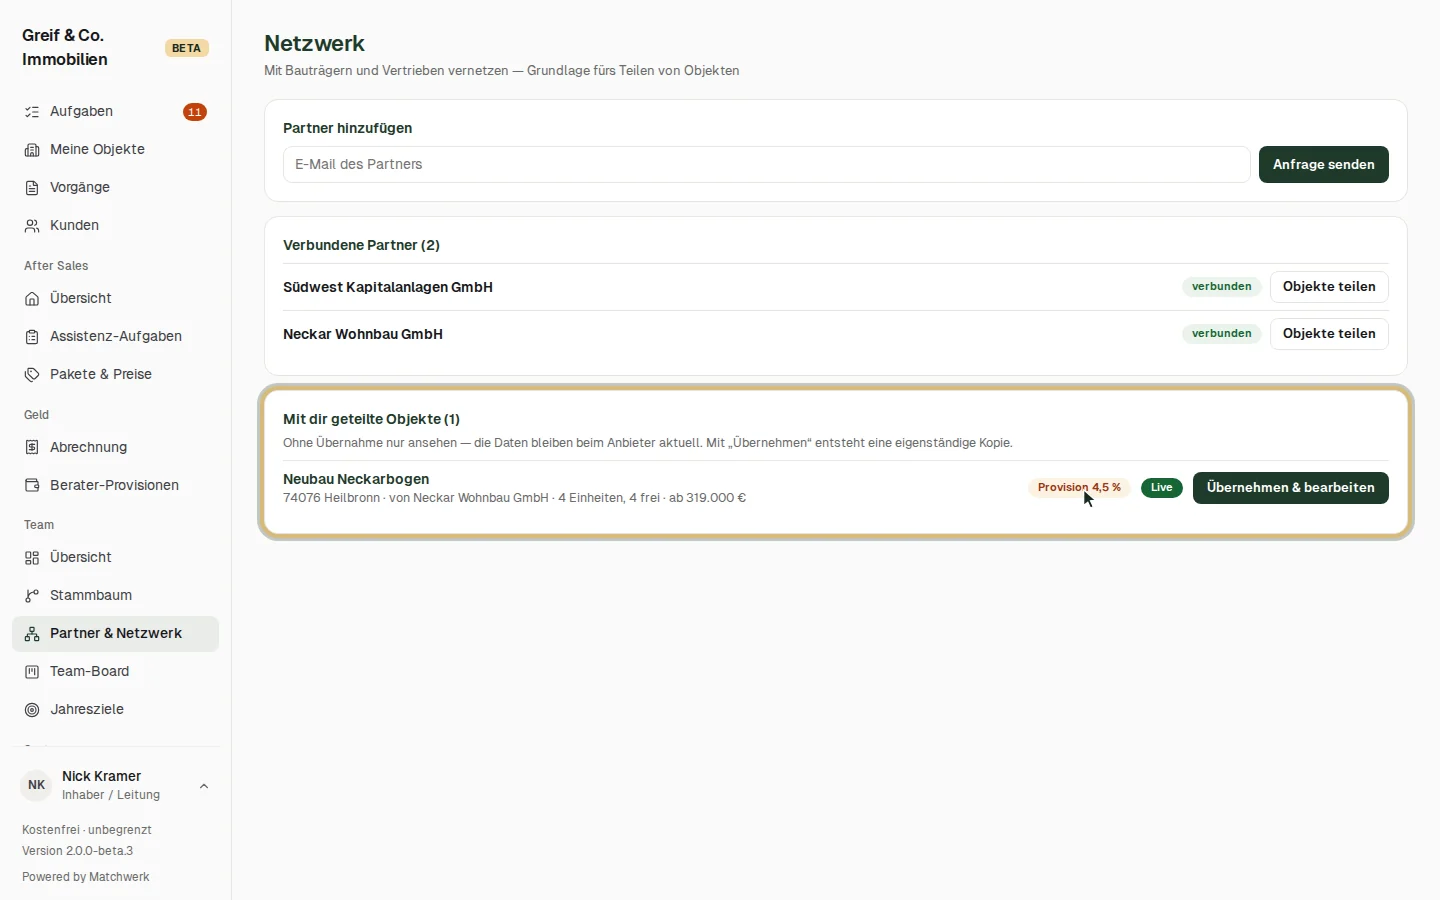This screenshot has height=900, width=1440.
Task: Select Jahresziele in the sidebar
Action: pos(115,710)
